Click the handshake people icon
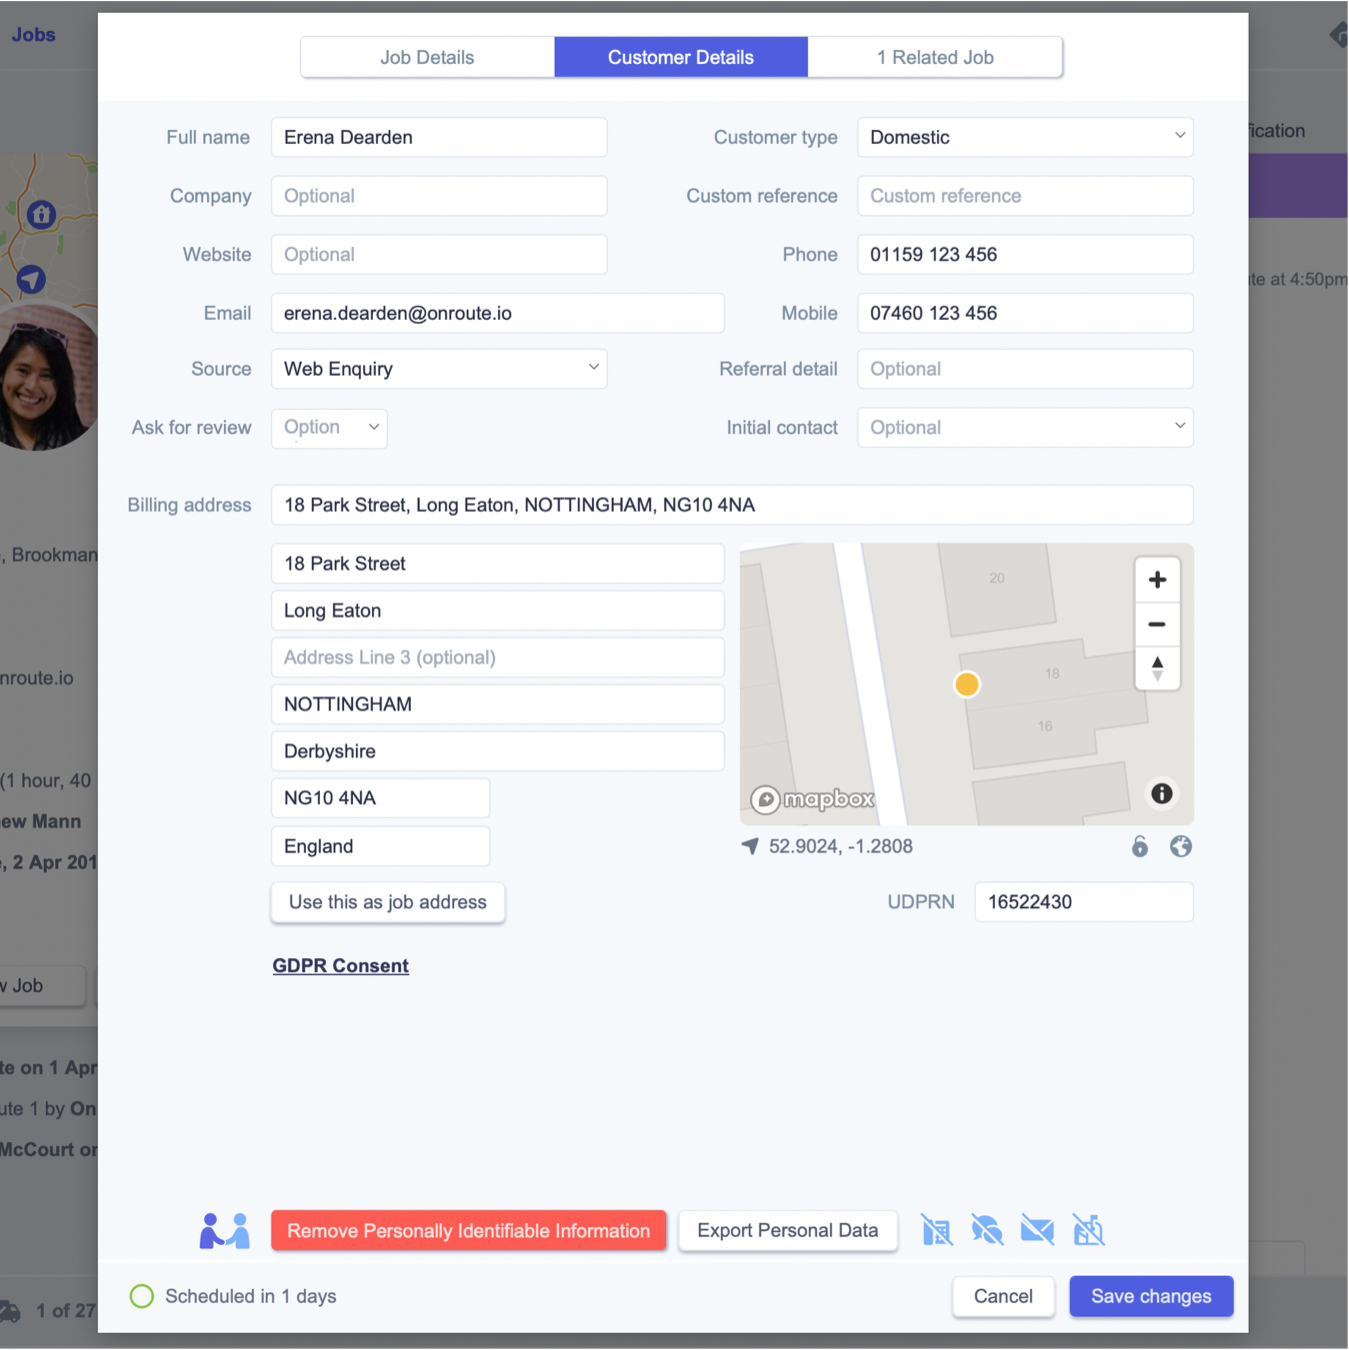Viewport: 1349px width, 1350px height. coord(224,1231)
